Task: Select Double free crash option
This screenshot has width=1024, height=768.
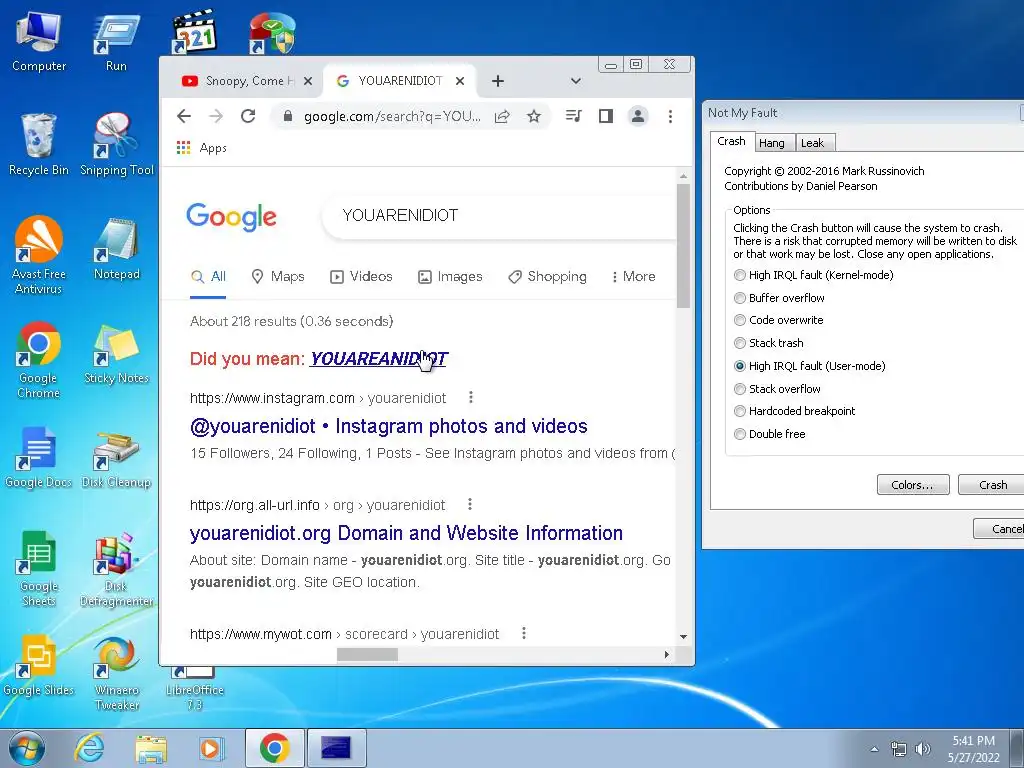Action: [x=769, y=434]
